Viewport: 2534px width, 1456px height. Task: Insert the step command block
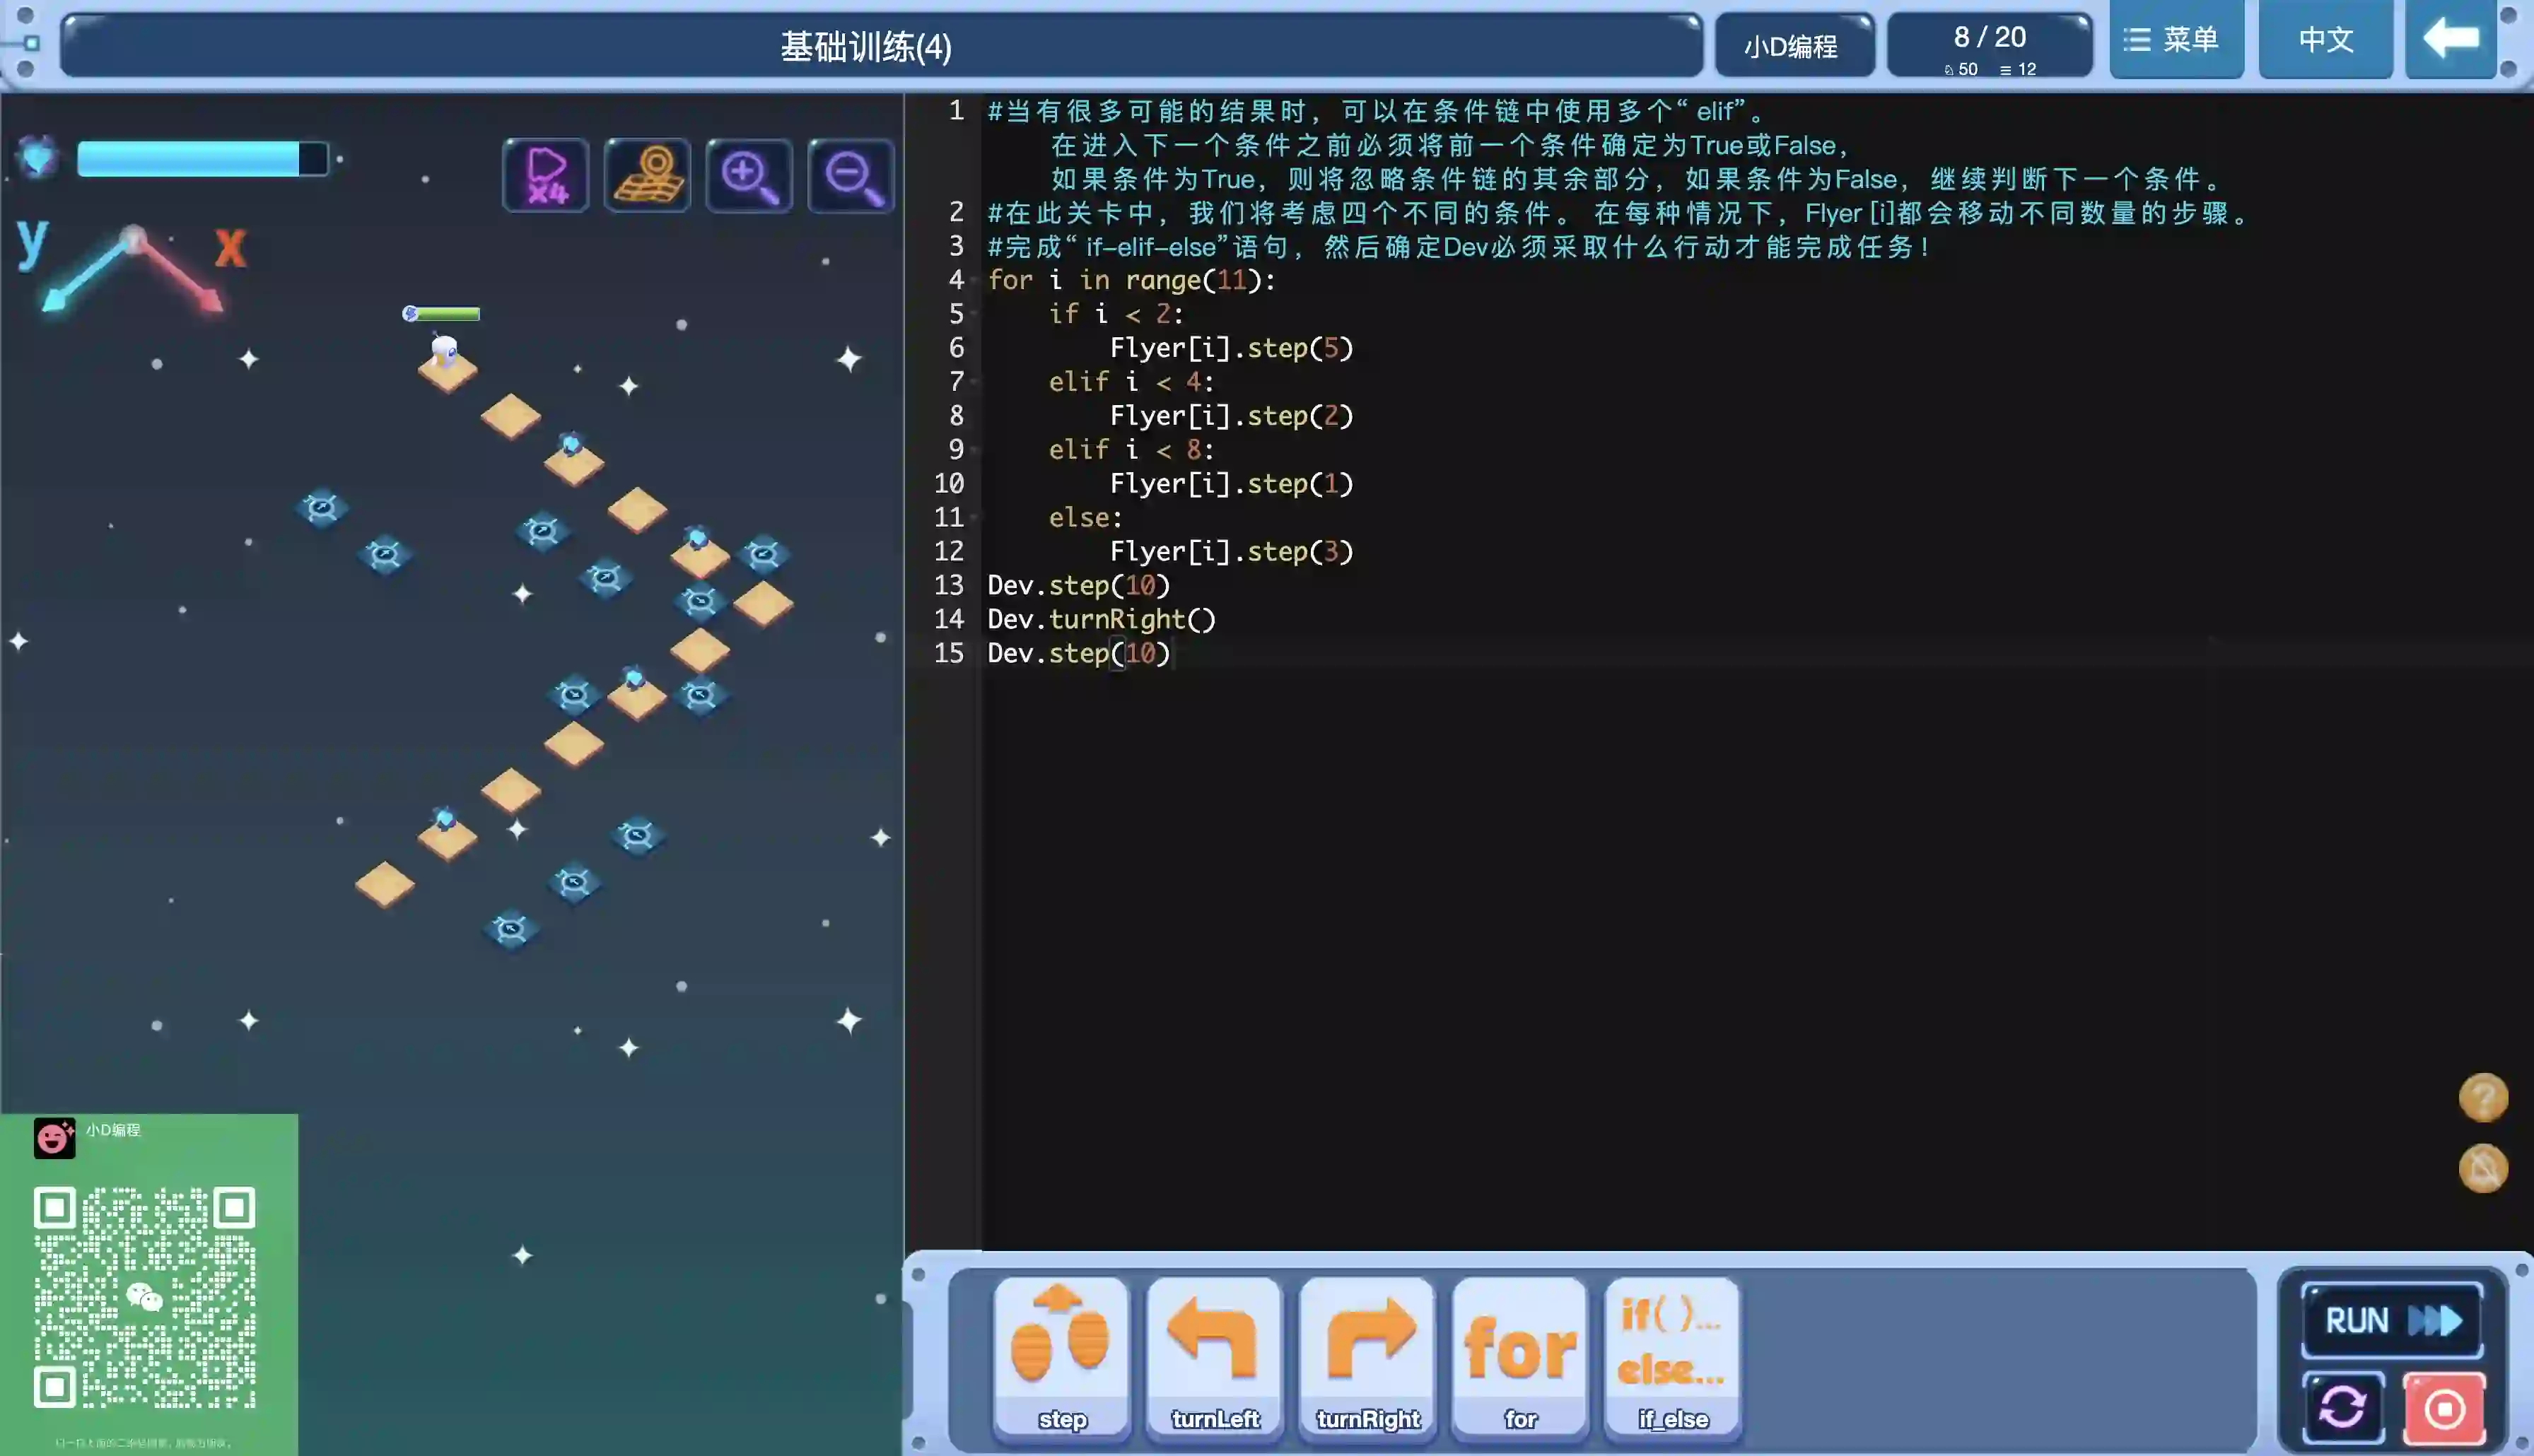1062,1357
